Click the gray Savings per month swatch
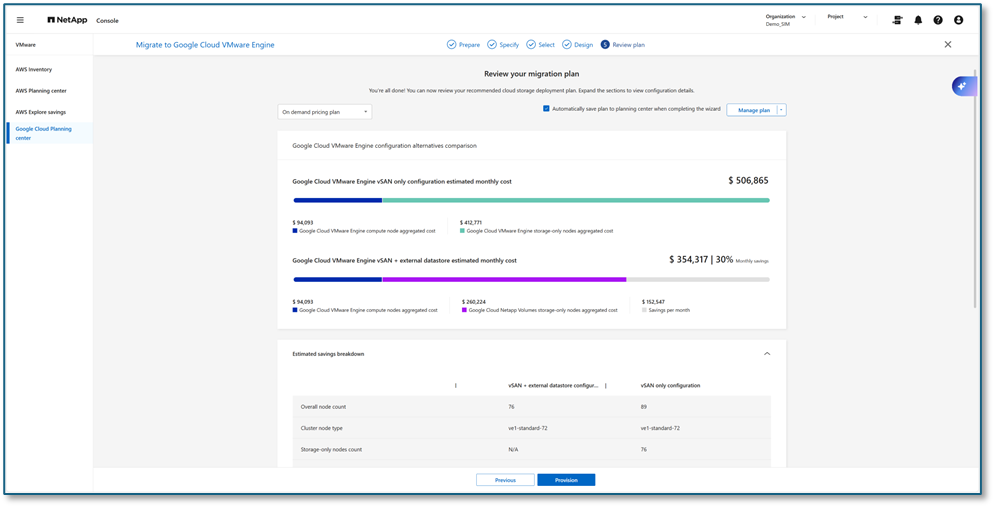This screenshot has height=507, width=995. coord(645,310)
